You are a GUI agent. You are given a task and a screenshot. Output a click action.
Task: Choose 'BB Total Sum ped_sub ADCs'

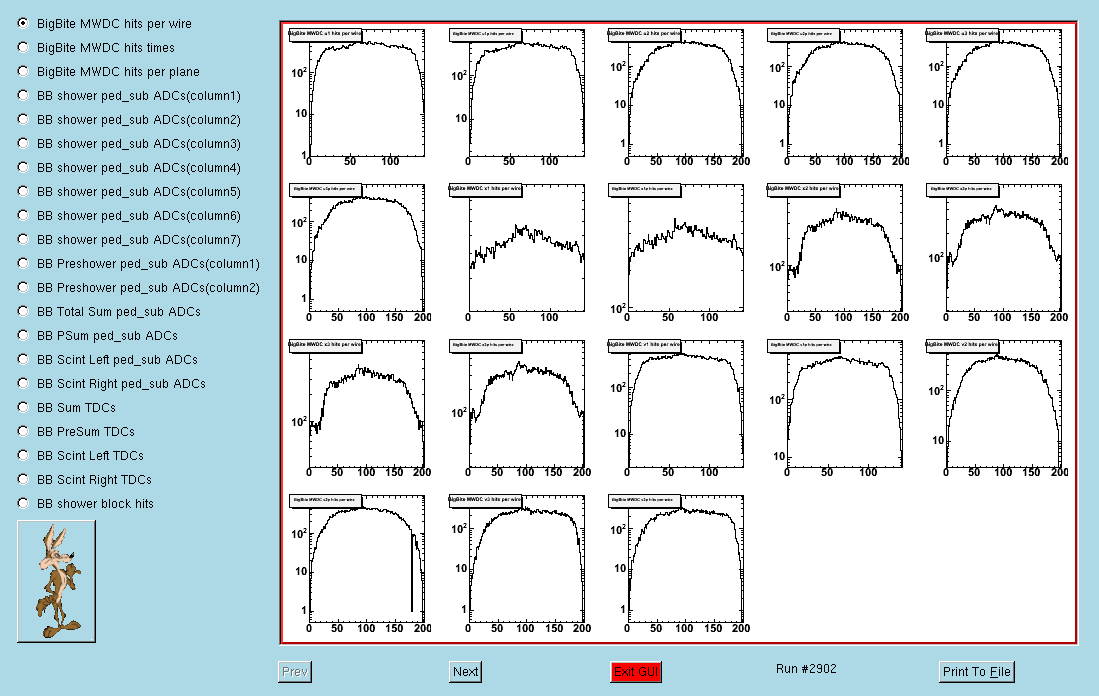click(x=23, y=311)
